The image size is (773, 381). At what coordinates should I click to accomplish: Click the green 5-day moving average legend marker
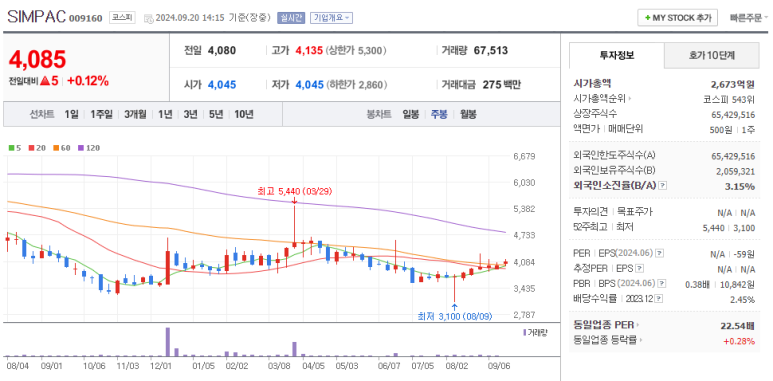tap(11, 147)
